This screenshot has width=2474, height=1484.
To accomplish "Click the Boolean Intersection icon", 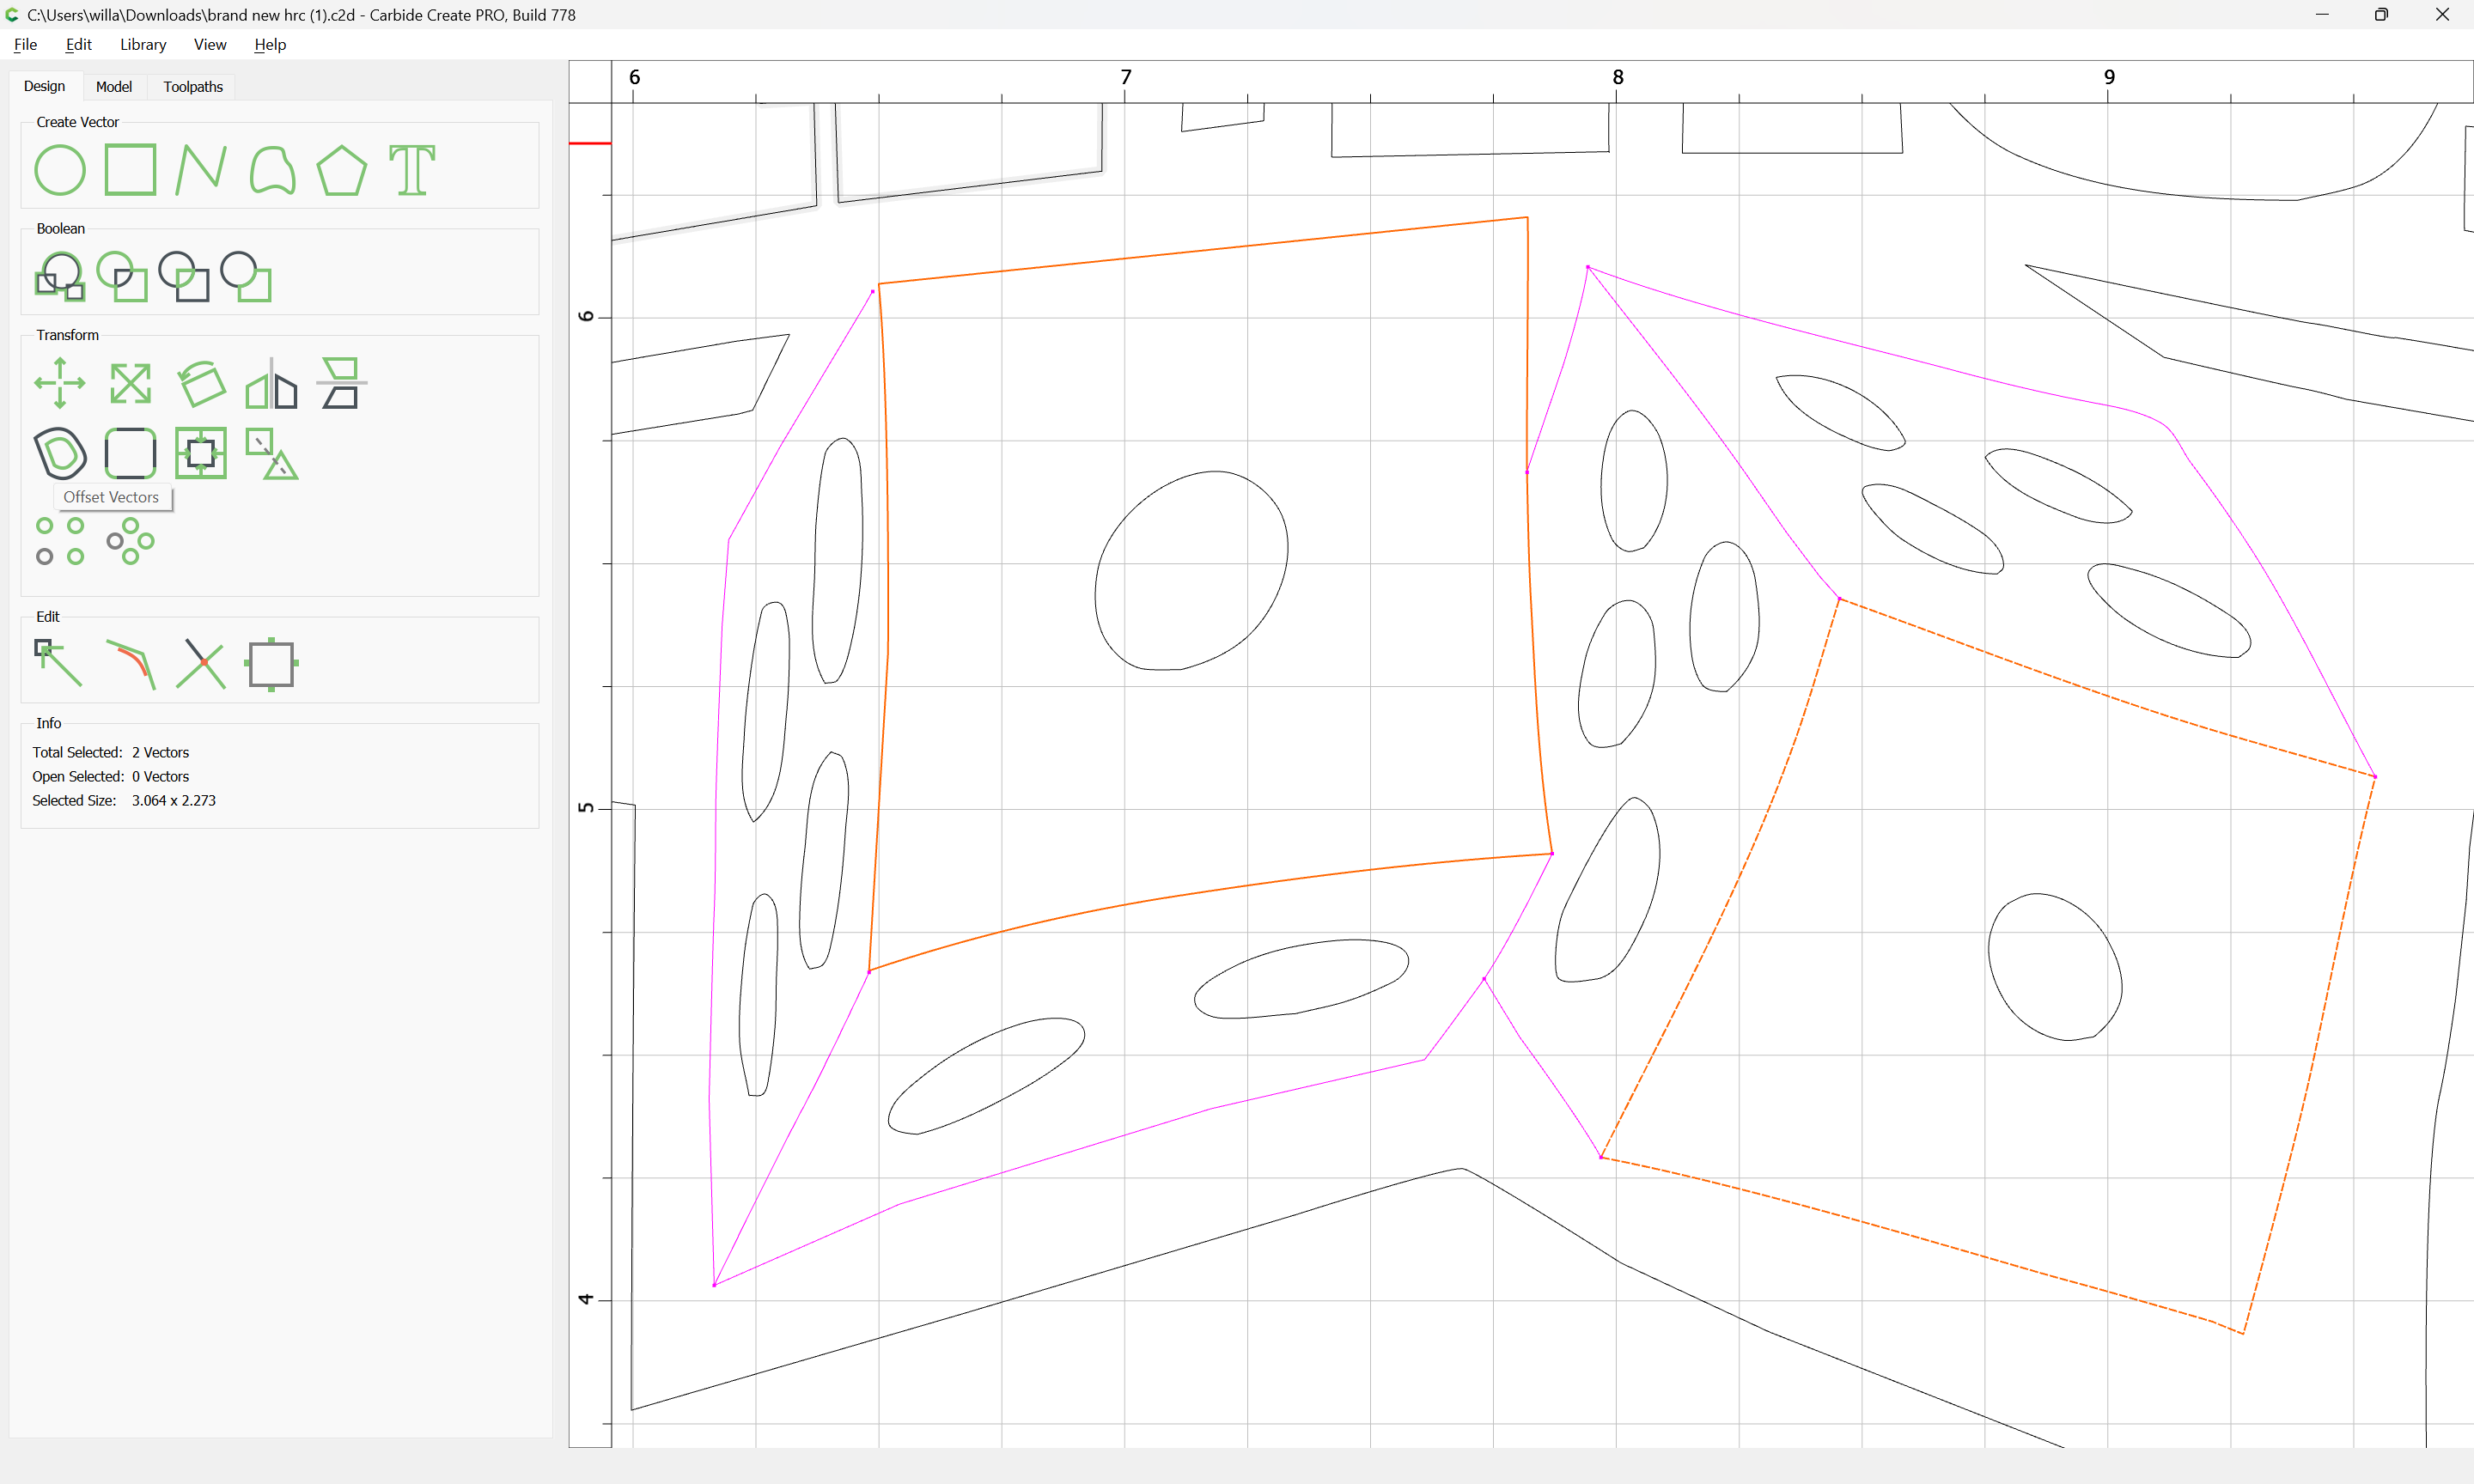I will point(122,276).
